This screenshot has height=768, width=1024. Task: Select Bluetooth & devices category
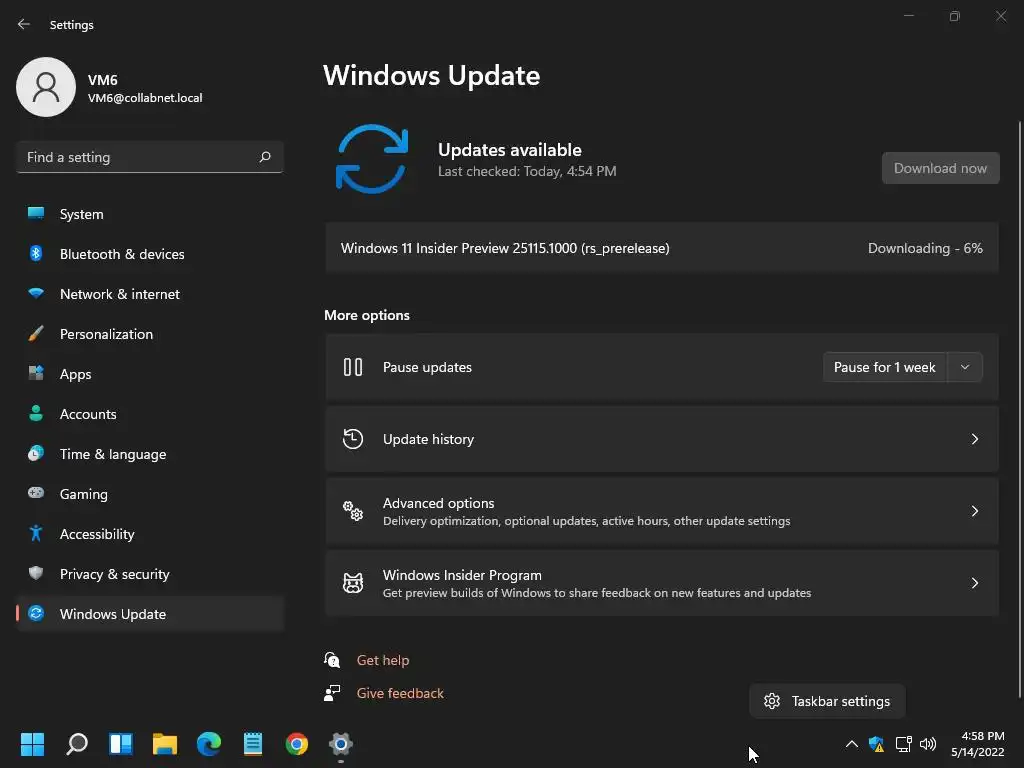150,254
